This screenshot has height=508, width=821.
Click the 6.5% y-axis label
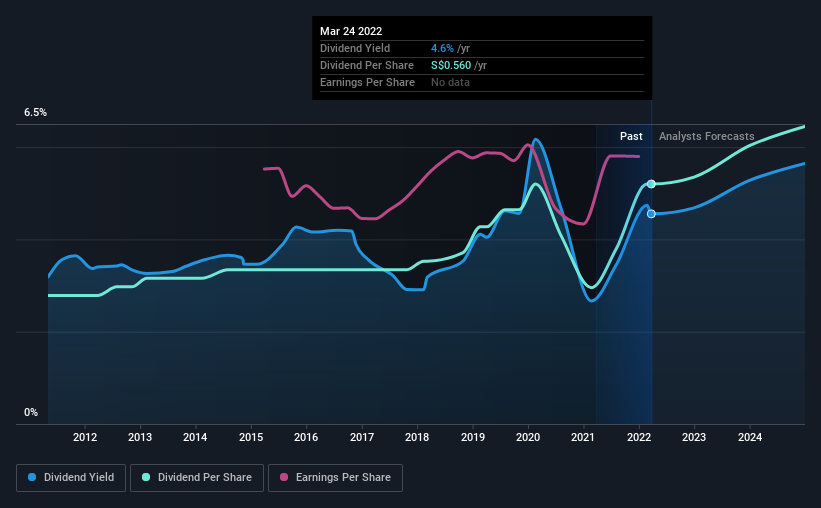pos(35,113)
